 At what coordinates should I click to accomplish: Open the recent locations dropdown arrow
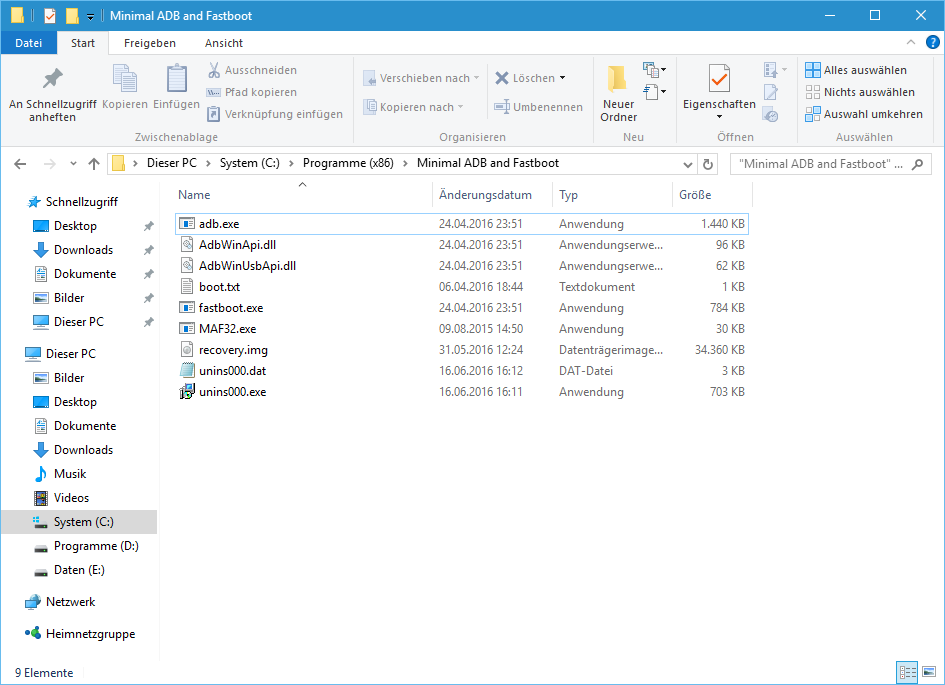(x=73, y=164)
